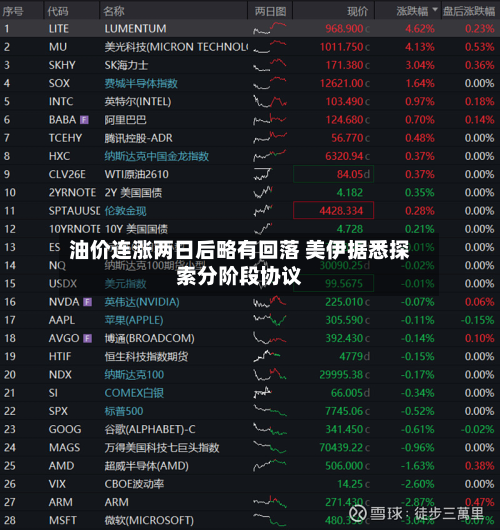Open the MU two-day sparkline chart
Screen dimensions: 500x530
coord(270,47)
